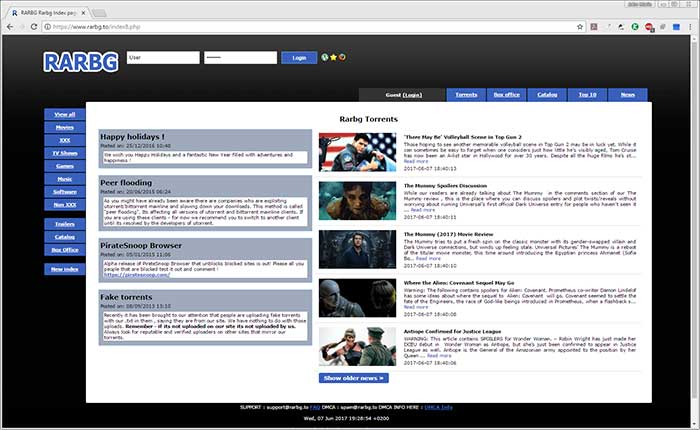Open the Top Gun 2 Volleyball Scene headline
The width and height of the screenshot is (700, 430).
[x=462, y=137]
